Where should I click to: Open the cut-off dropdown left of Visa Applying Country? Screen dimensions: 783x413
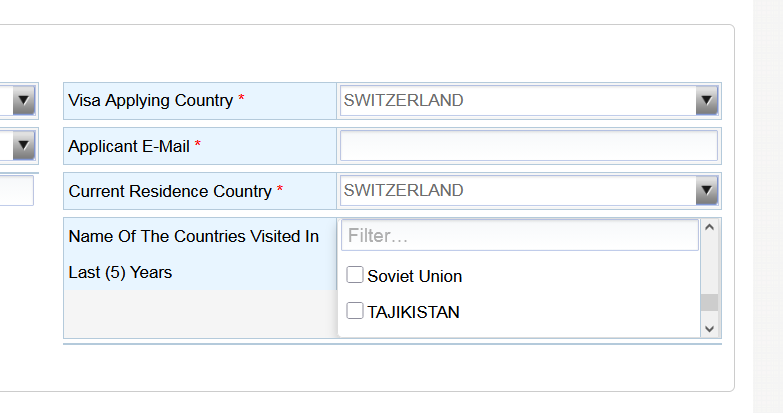[x=25, y=100]
